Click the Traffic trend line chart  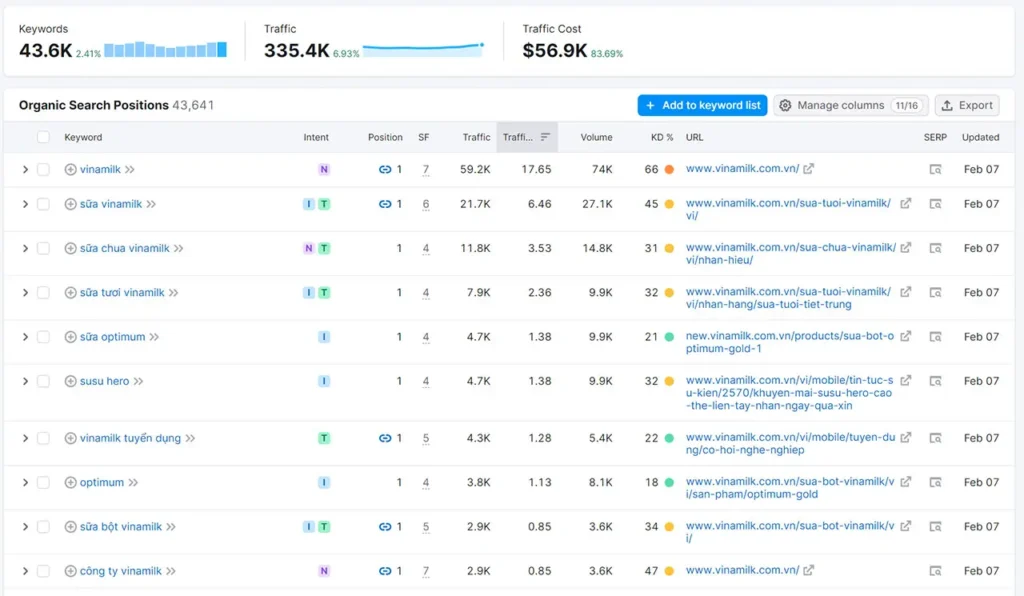point(423,49)
